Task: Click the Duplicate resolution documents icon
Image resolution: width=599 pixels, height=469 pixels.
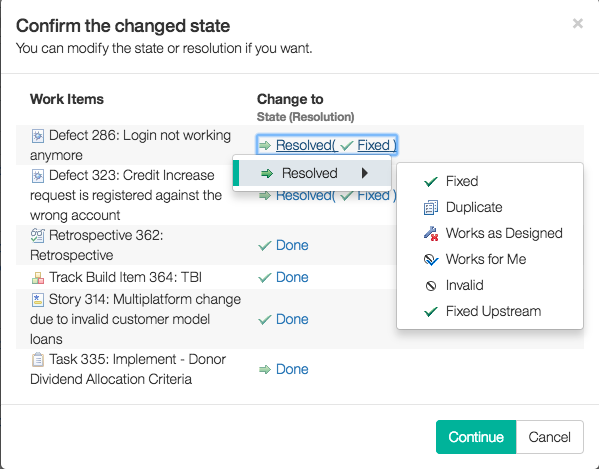Action: click(x=431, y=207)
